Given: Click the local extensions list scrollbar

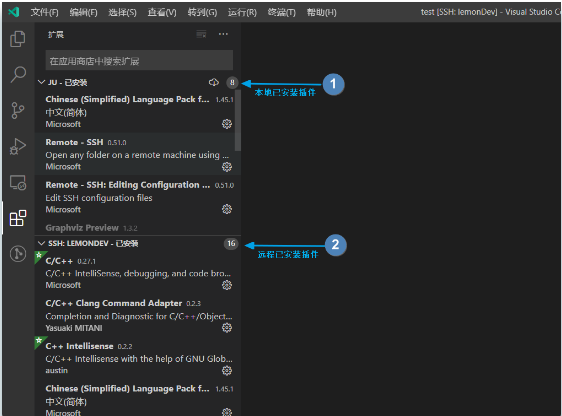Looking at the screenshot, I should pyautogui.click(x=238, y=120).
